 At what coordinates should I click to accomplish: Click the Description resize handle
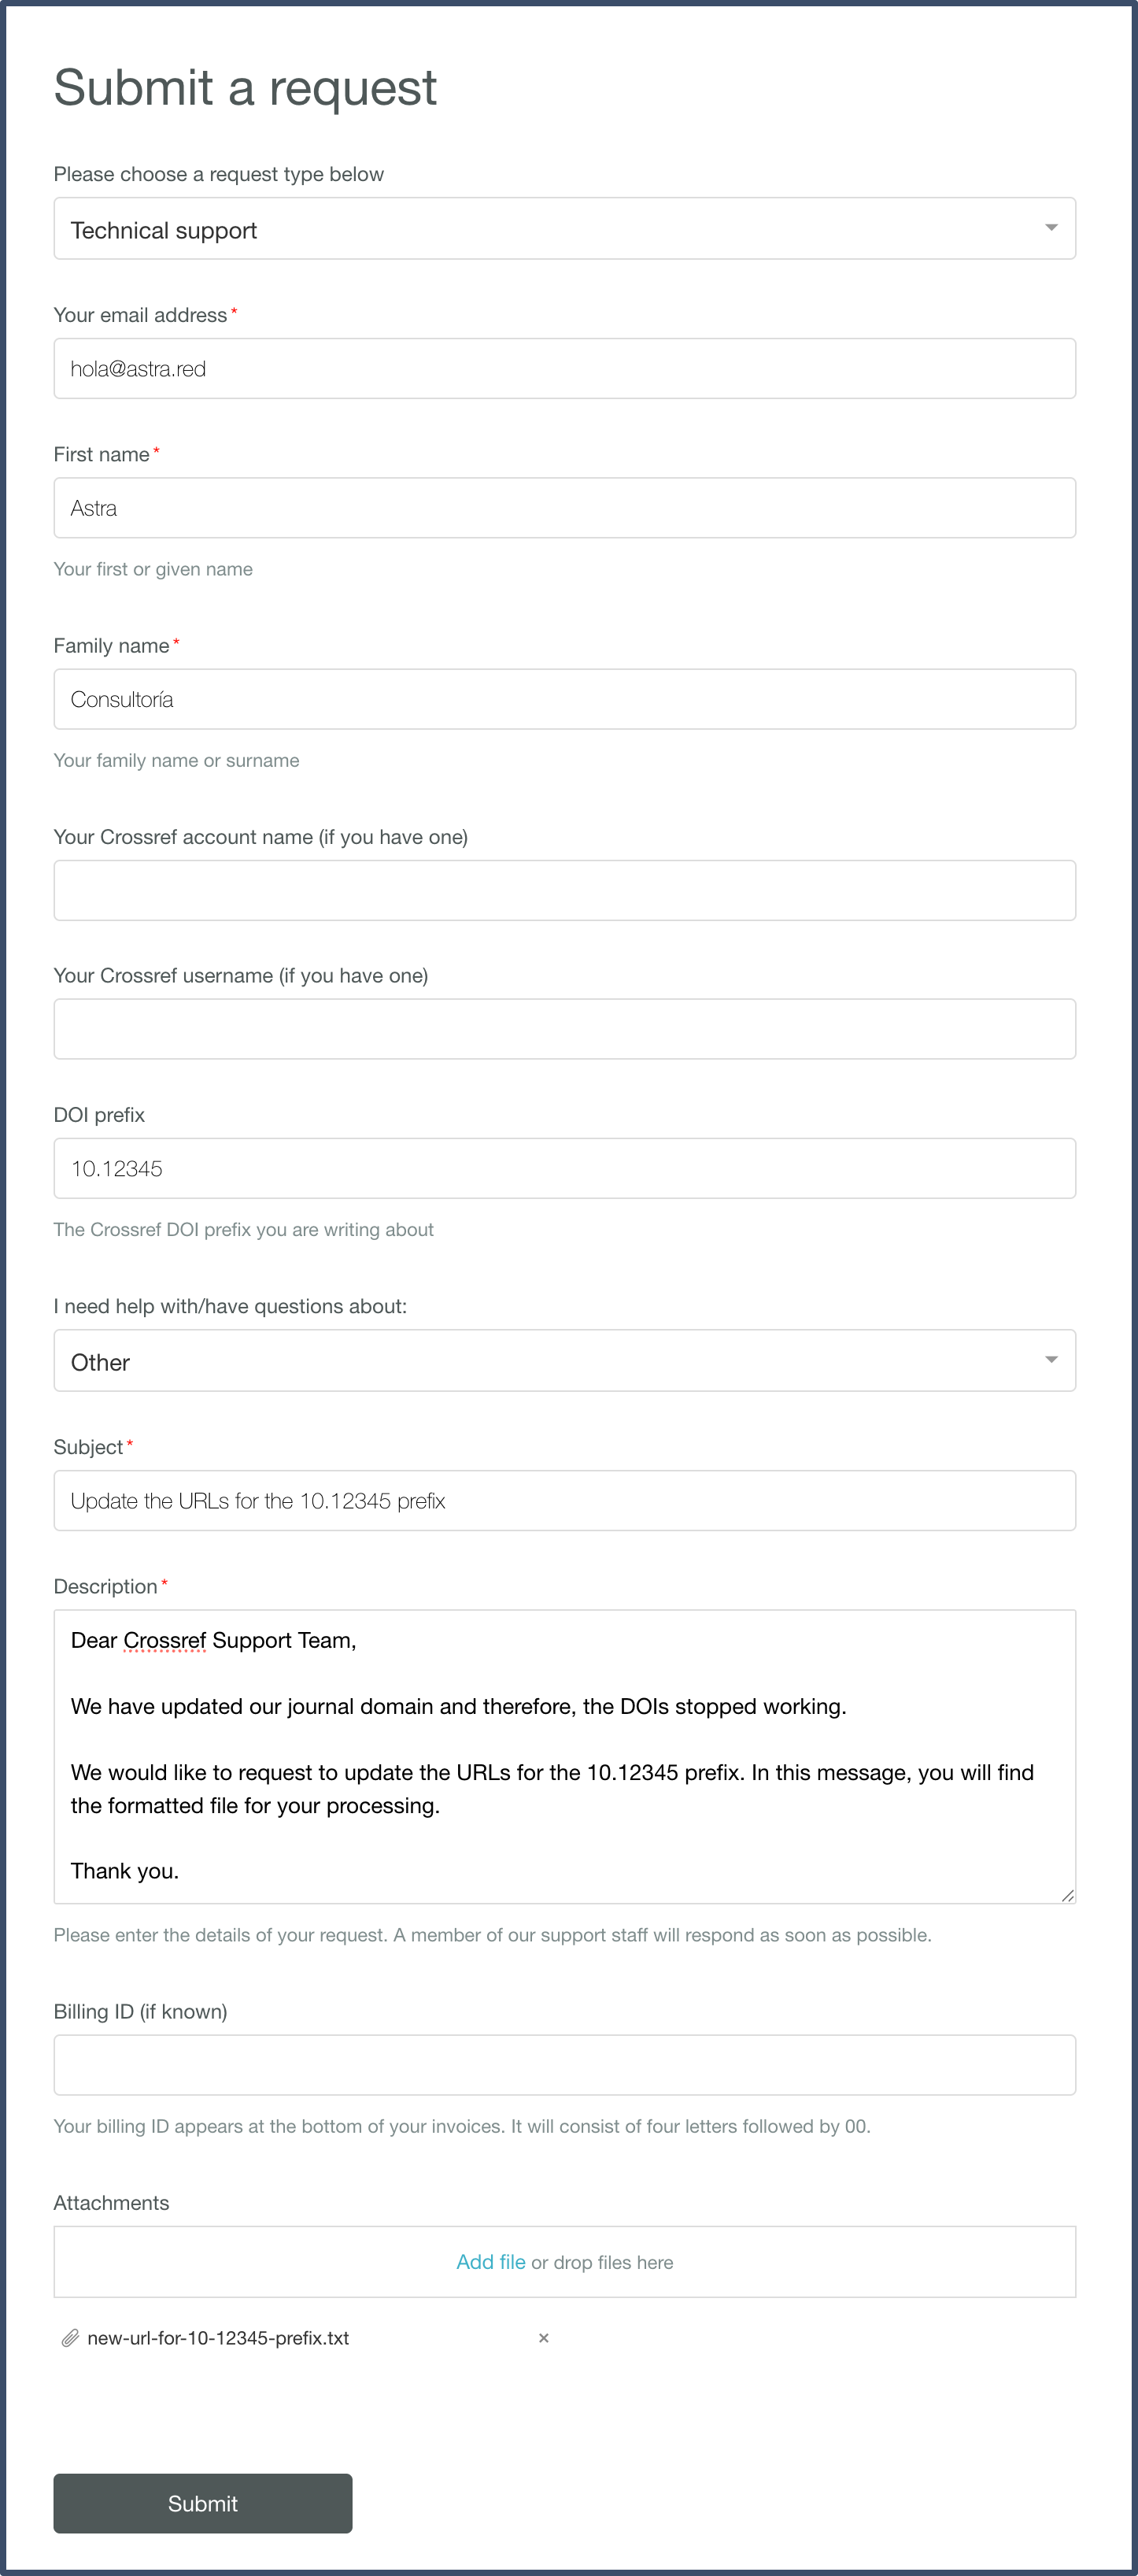(1068, 1895)
